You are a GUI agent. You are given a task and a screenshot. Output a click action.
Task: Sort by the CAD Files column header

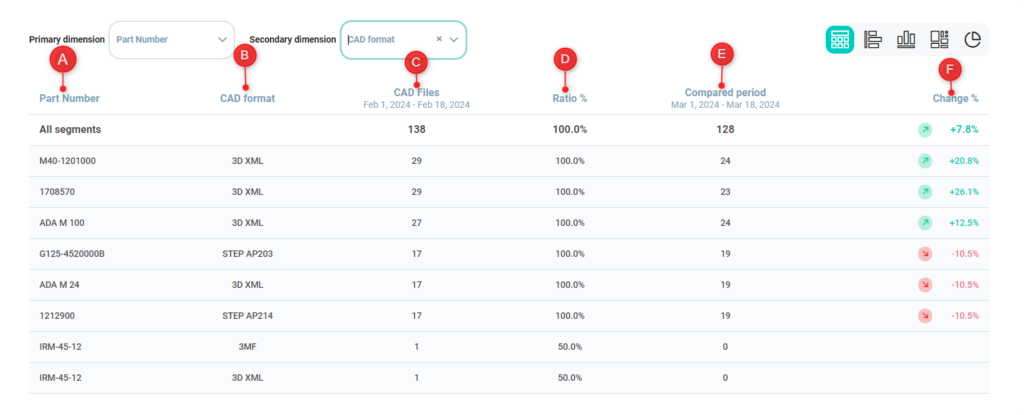click(416, 93)
